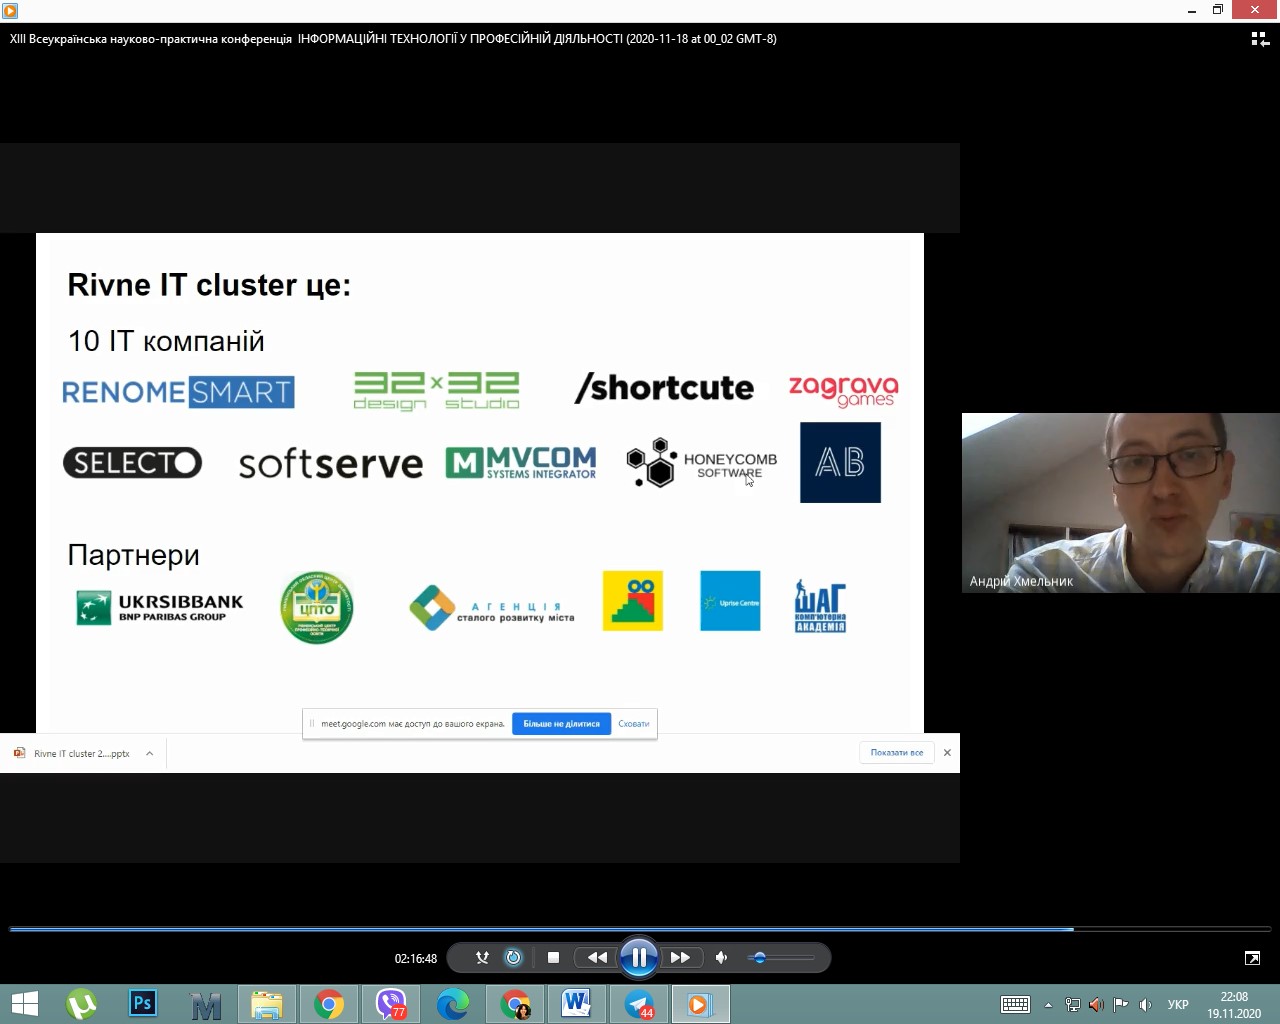
Task: Toggle shuffle mode in the player
Action: (x=482, y=958)
